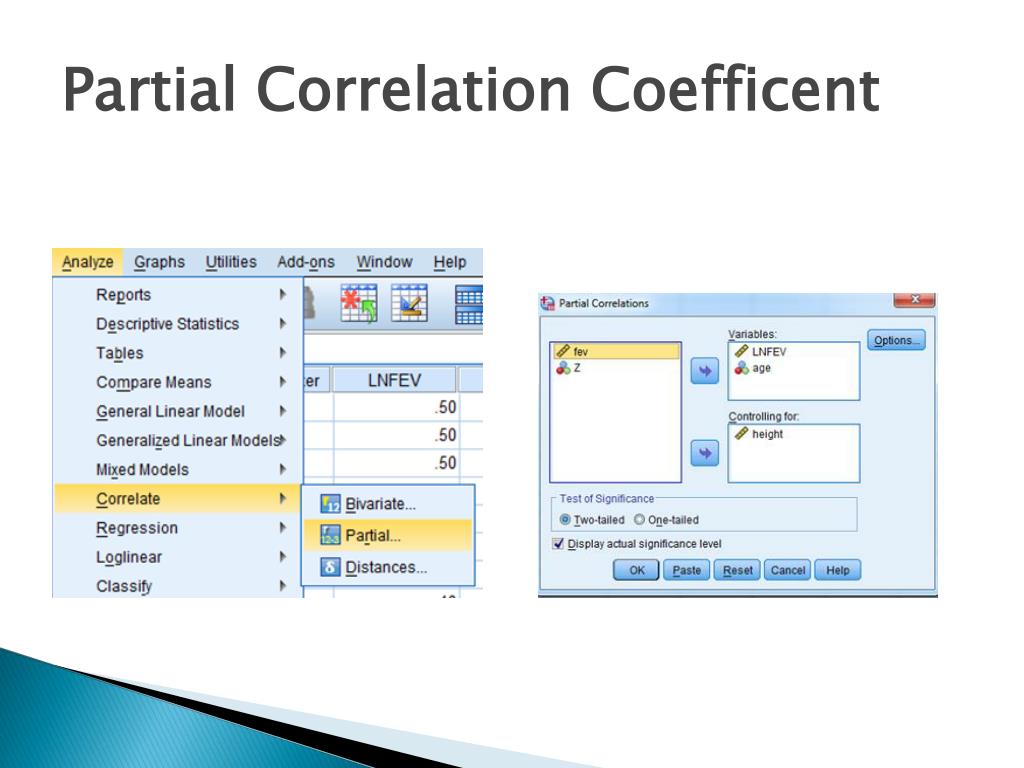The height and width of the screenshot is (768, 1024).
Task: Open the Options dialog button
Action: click(896, 340)
